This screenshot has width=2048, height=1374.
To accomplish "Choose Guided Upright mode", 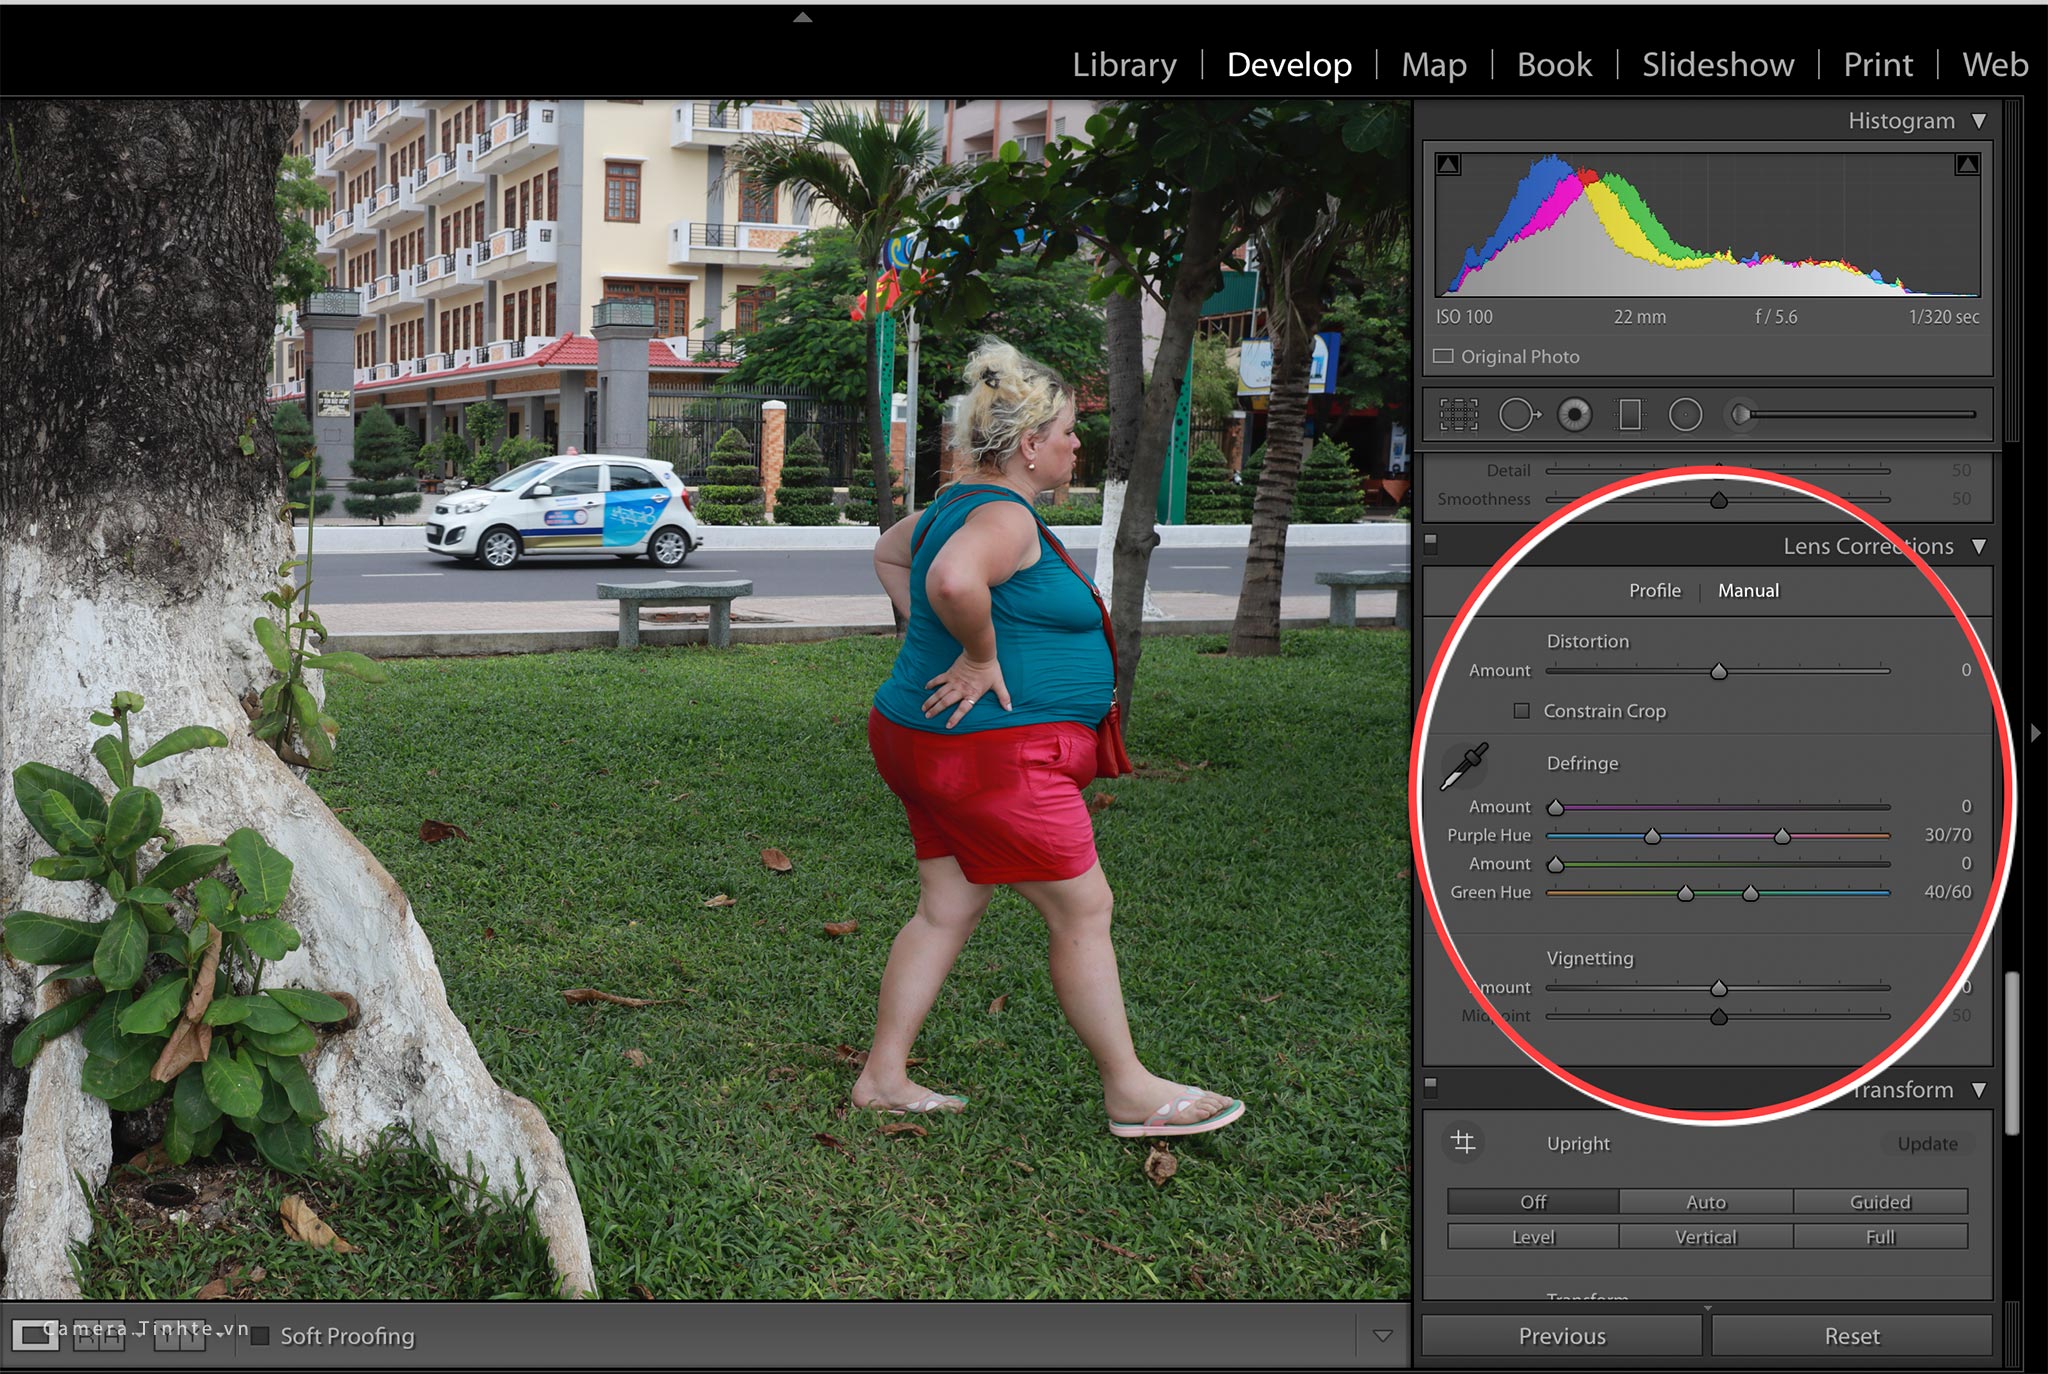I will click(x=1880, y=1202).
